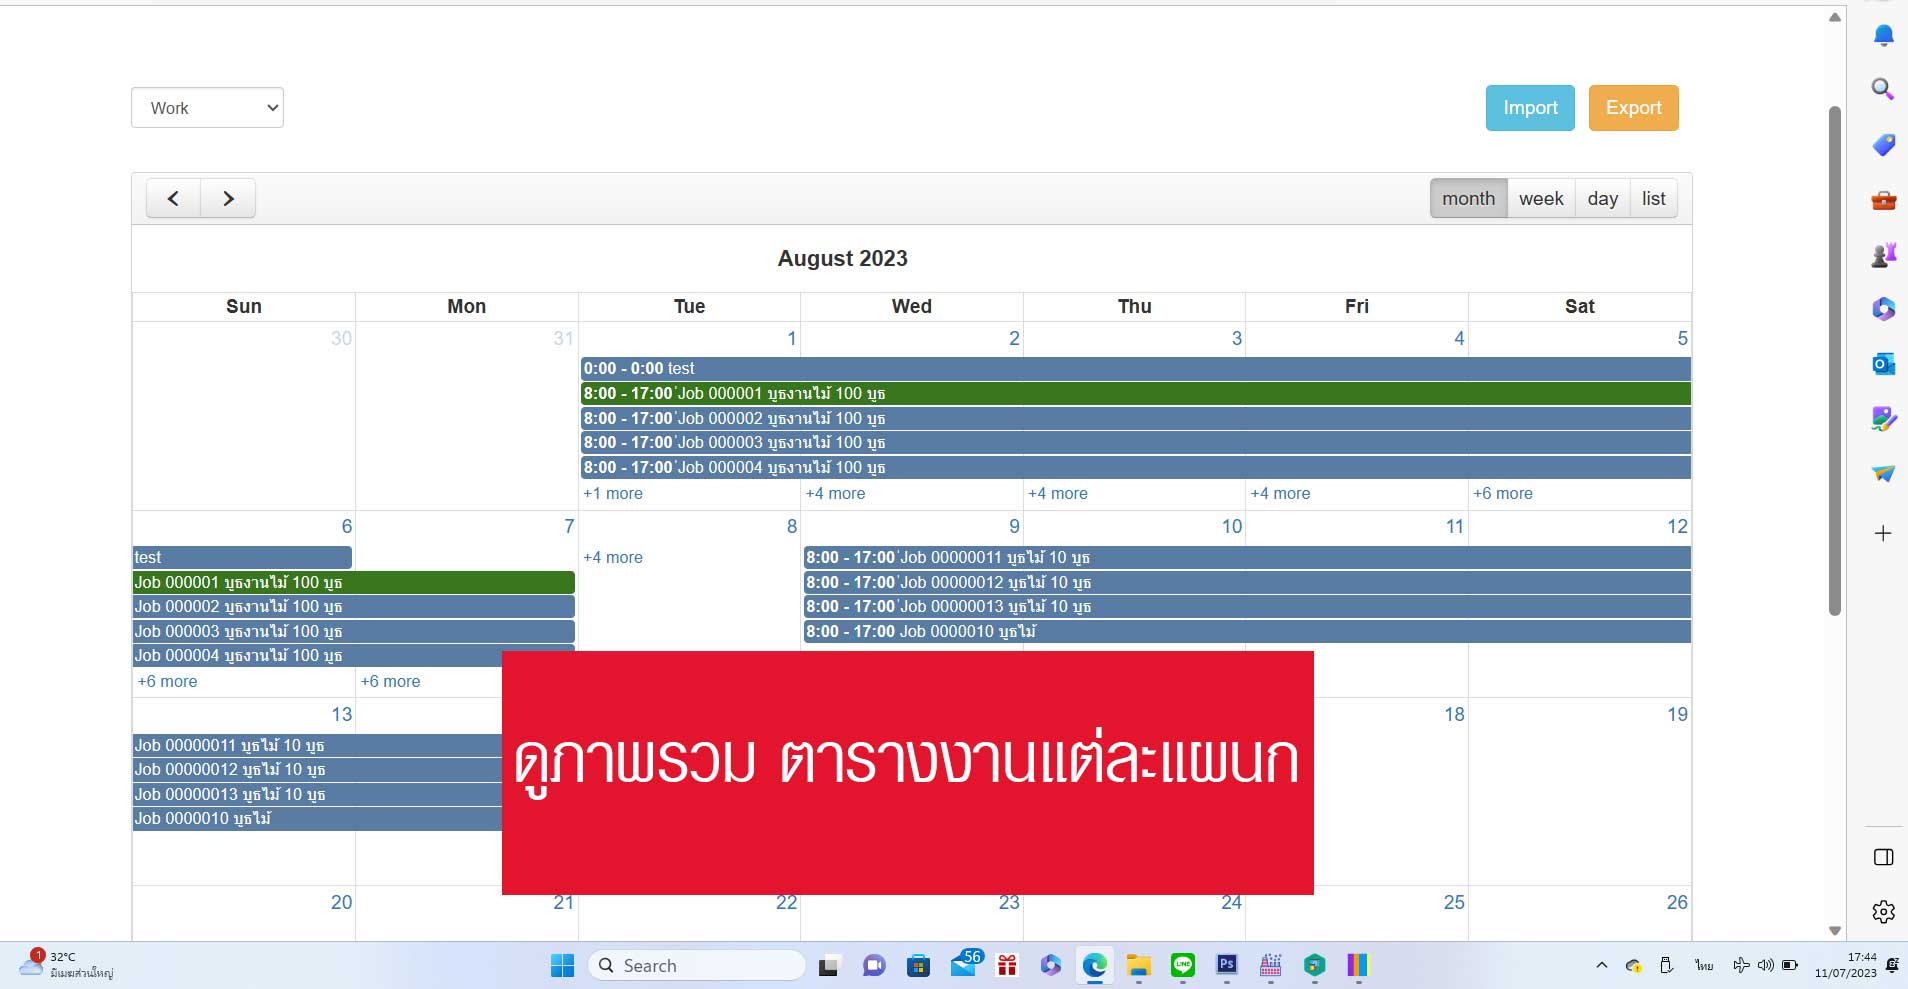Open the Games chess sidebar icon
This screenshot has width=1908, height=989.
[1883, 255]
